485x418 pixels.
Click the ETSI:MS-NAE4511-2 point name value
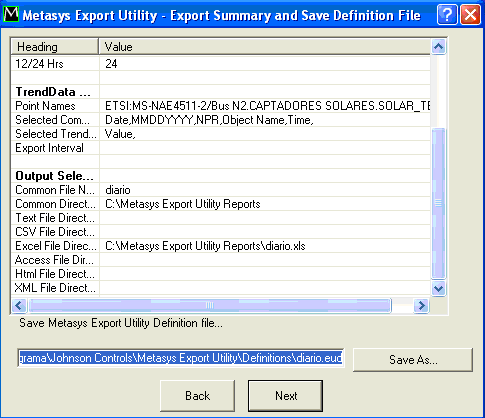click(x=267, y=106)
